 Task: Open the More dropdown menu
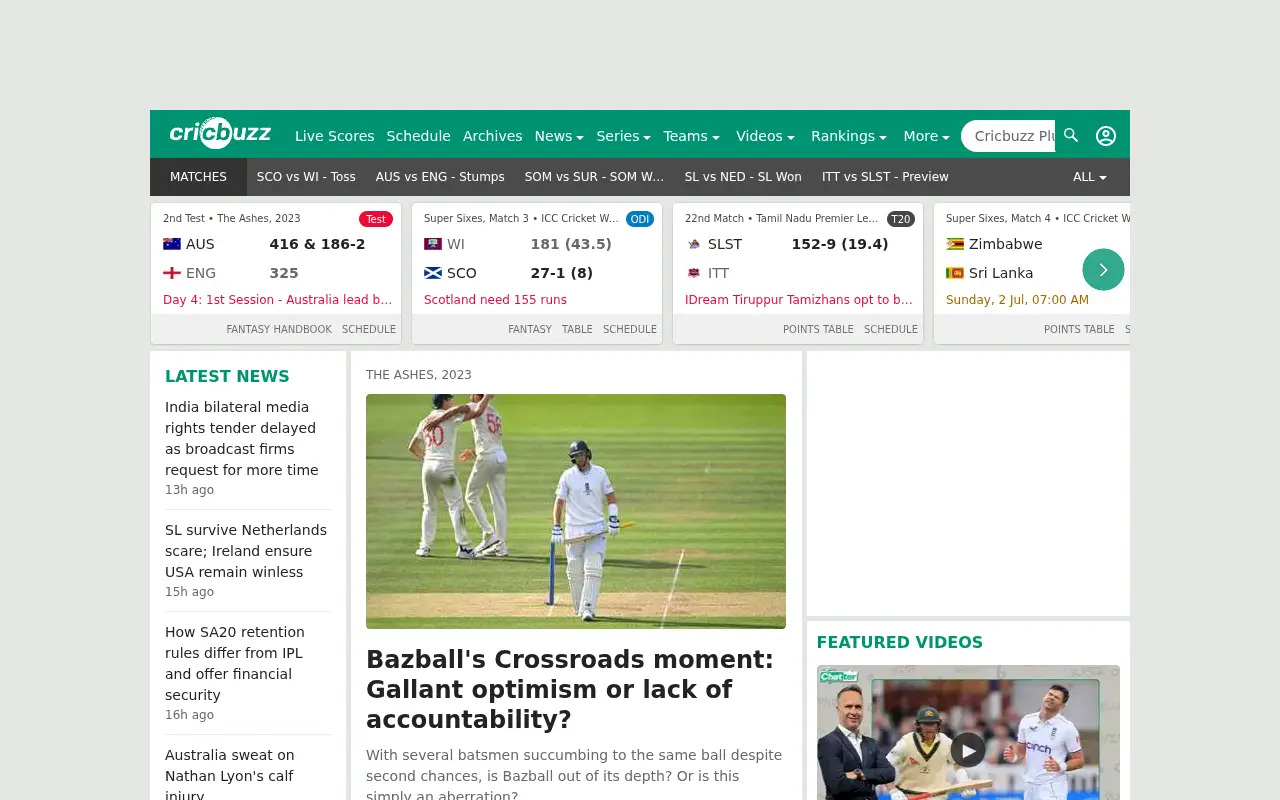[926, 136]
